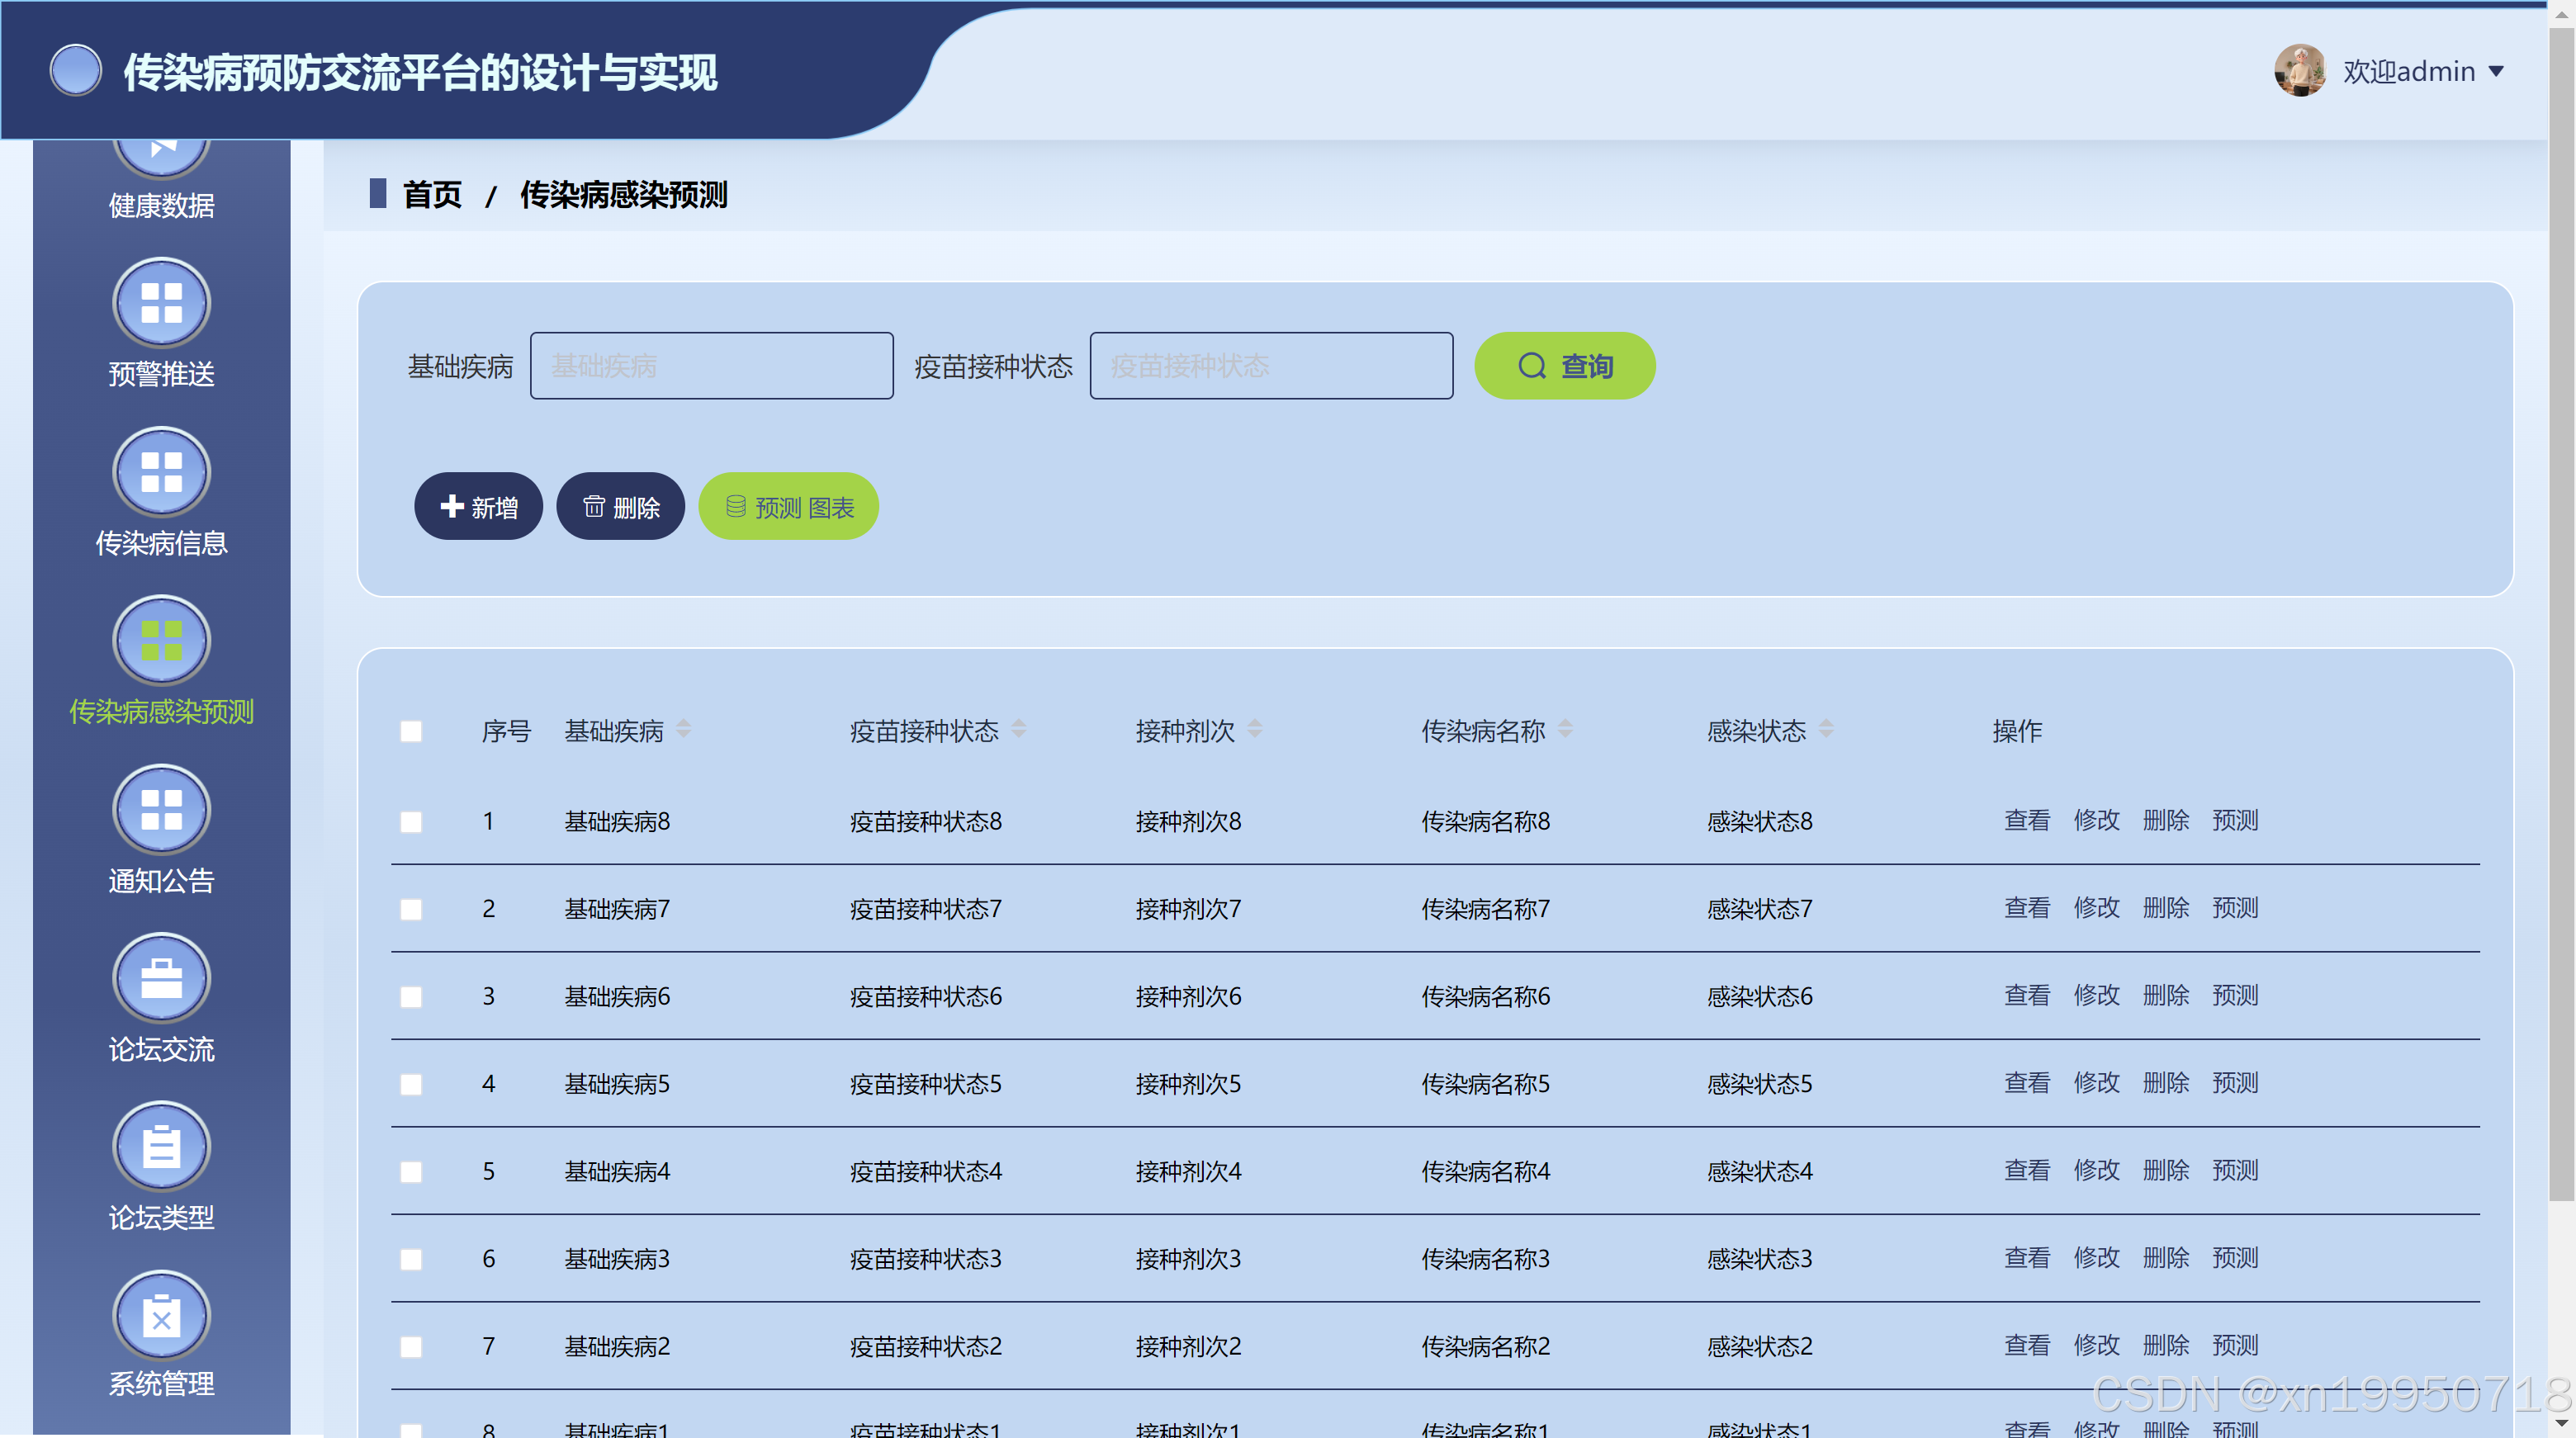This screenshot has height=1438, width=2576.
Task: Click cell 传染病名称3
Action: pyautogui.click(x=1485, y=1259)
